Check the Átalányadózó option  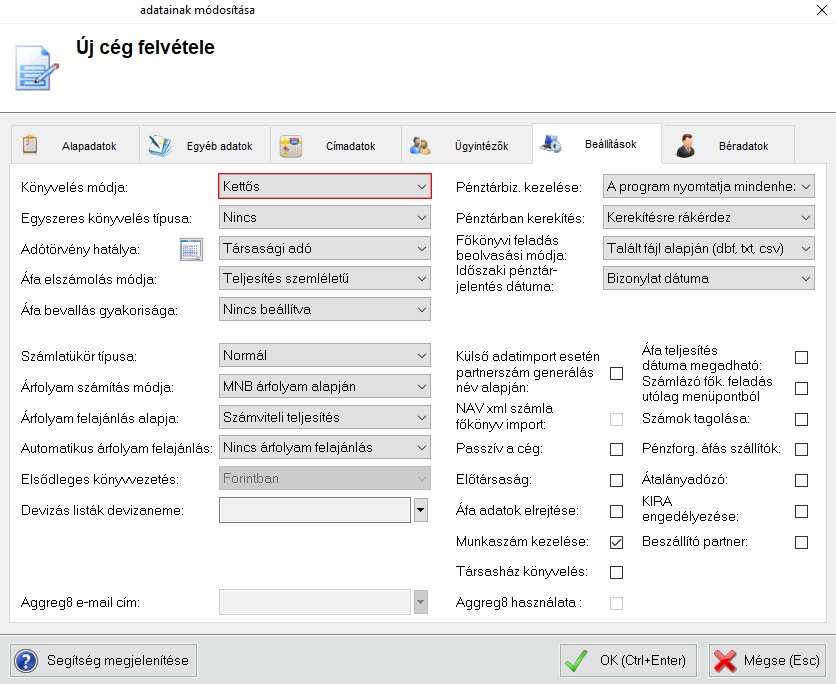(x=801, y=481)
